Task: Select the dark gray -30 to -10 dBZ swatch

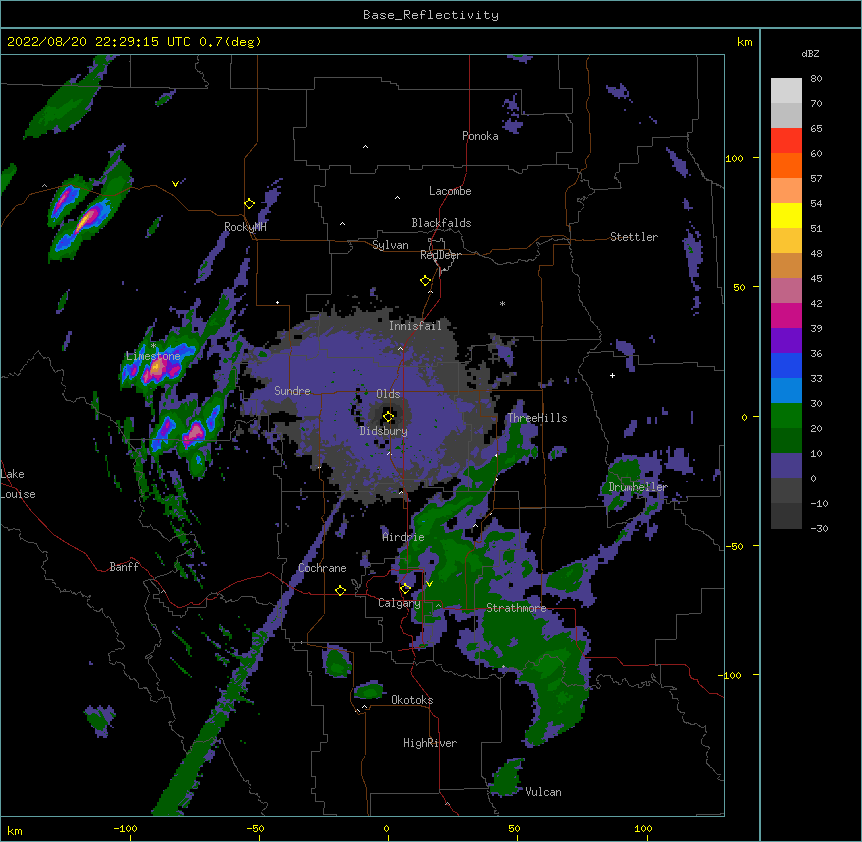Action: pos(786,516)
